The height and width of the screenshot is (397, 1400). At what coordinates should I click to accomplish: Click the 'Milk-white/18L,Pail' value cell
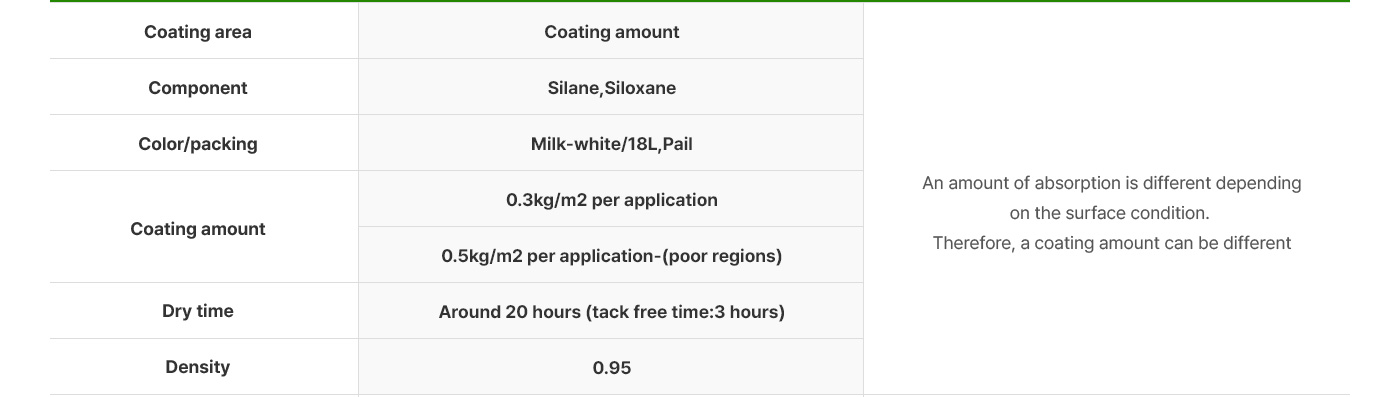611,143
